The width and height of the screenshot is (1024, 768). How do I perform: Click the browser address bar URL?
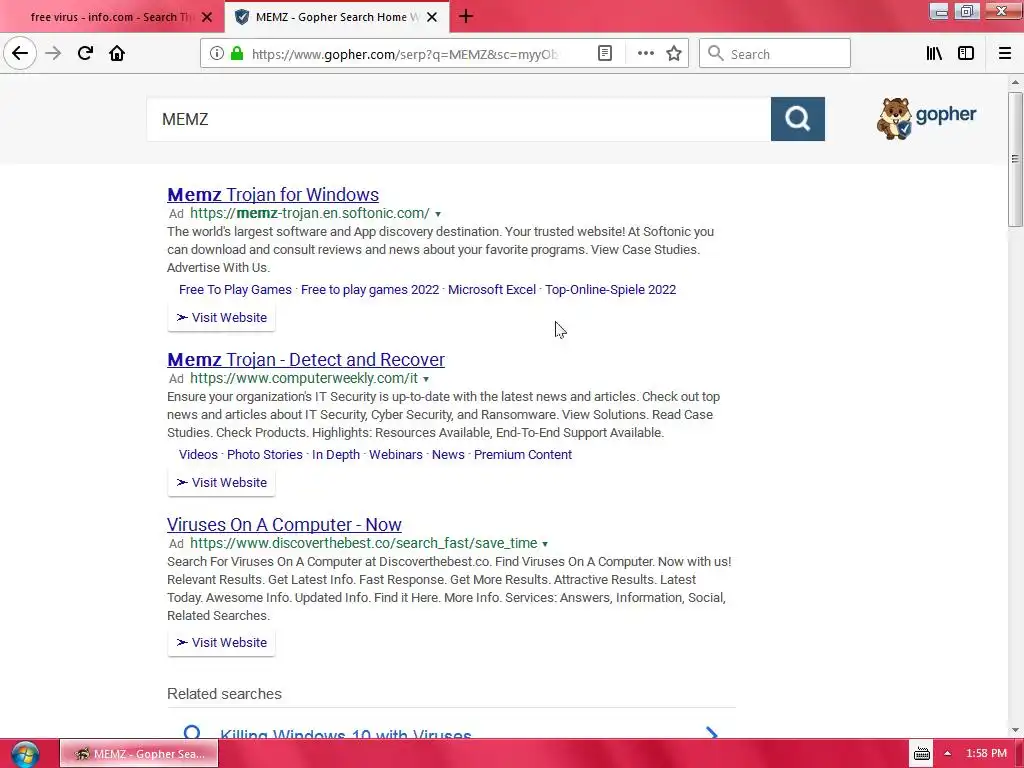pos(405,54)
